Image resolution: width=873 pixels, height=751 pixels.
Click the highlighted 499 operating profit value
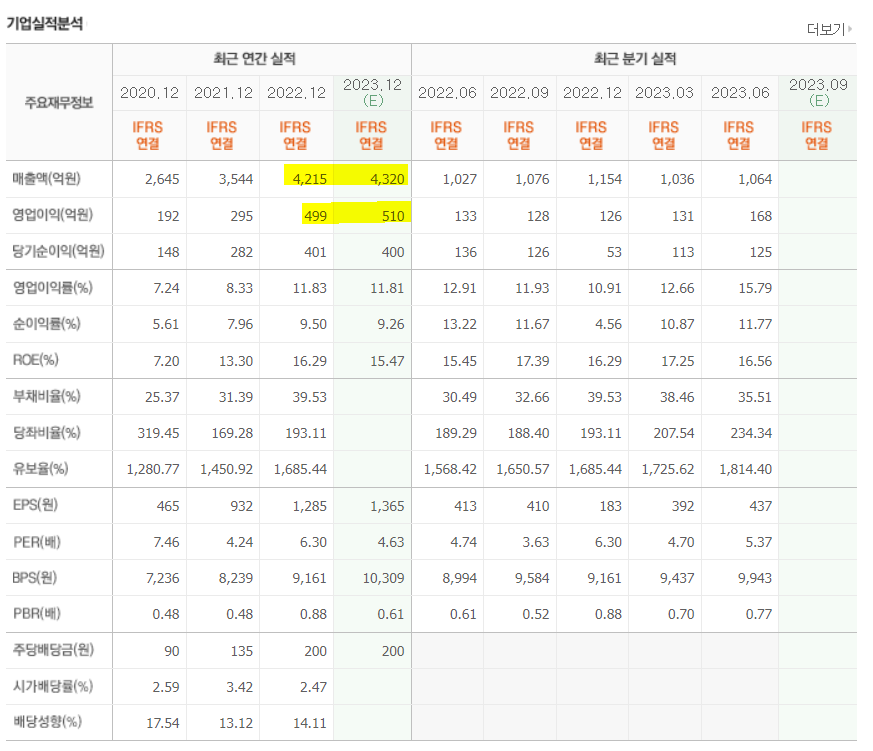pyautogui.click(x=315, y=216)
